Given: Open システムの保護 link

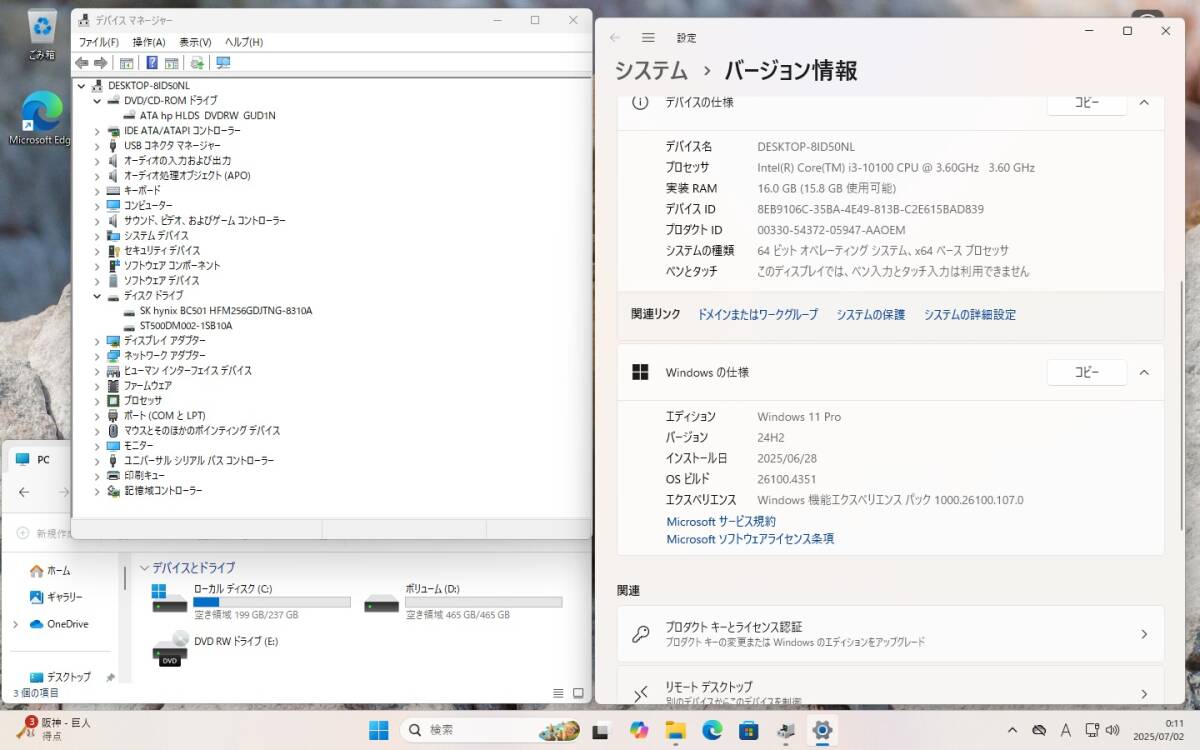Looking at the screenshot, I should [870, 314].
